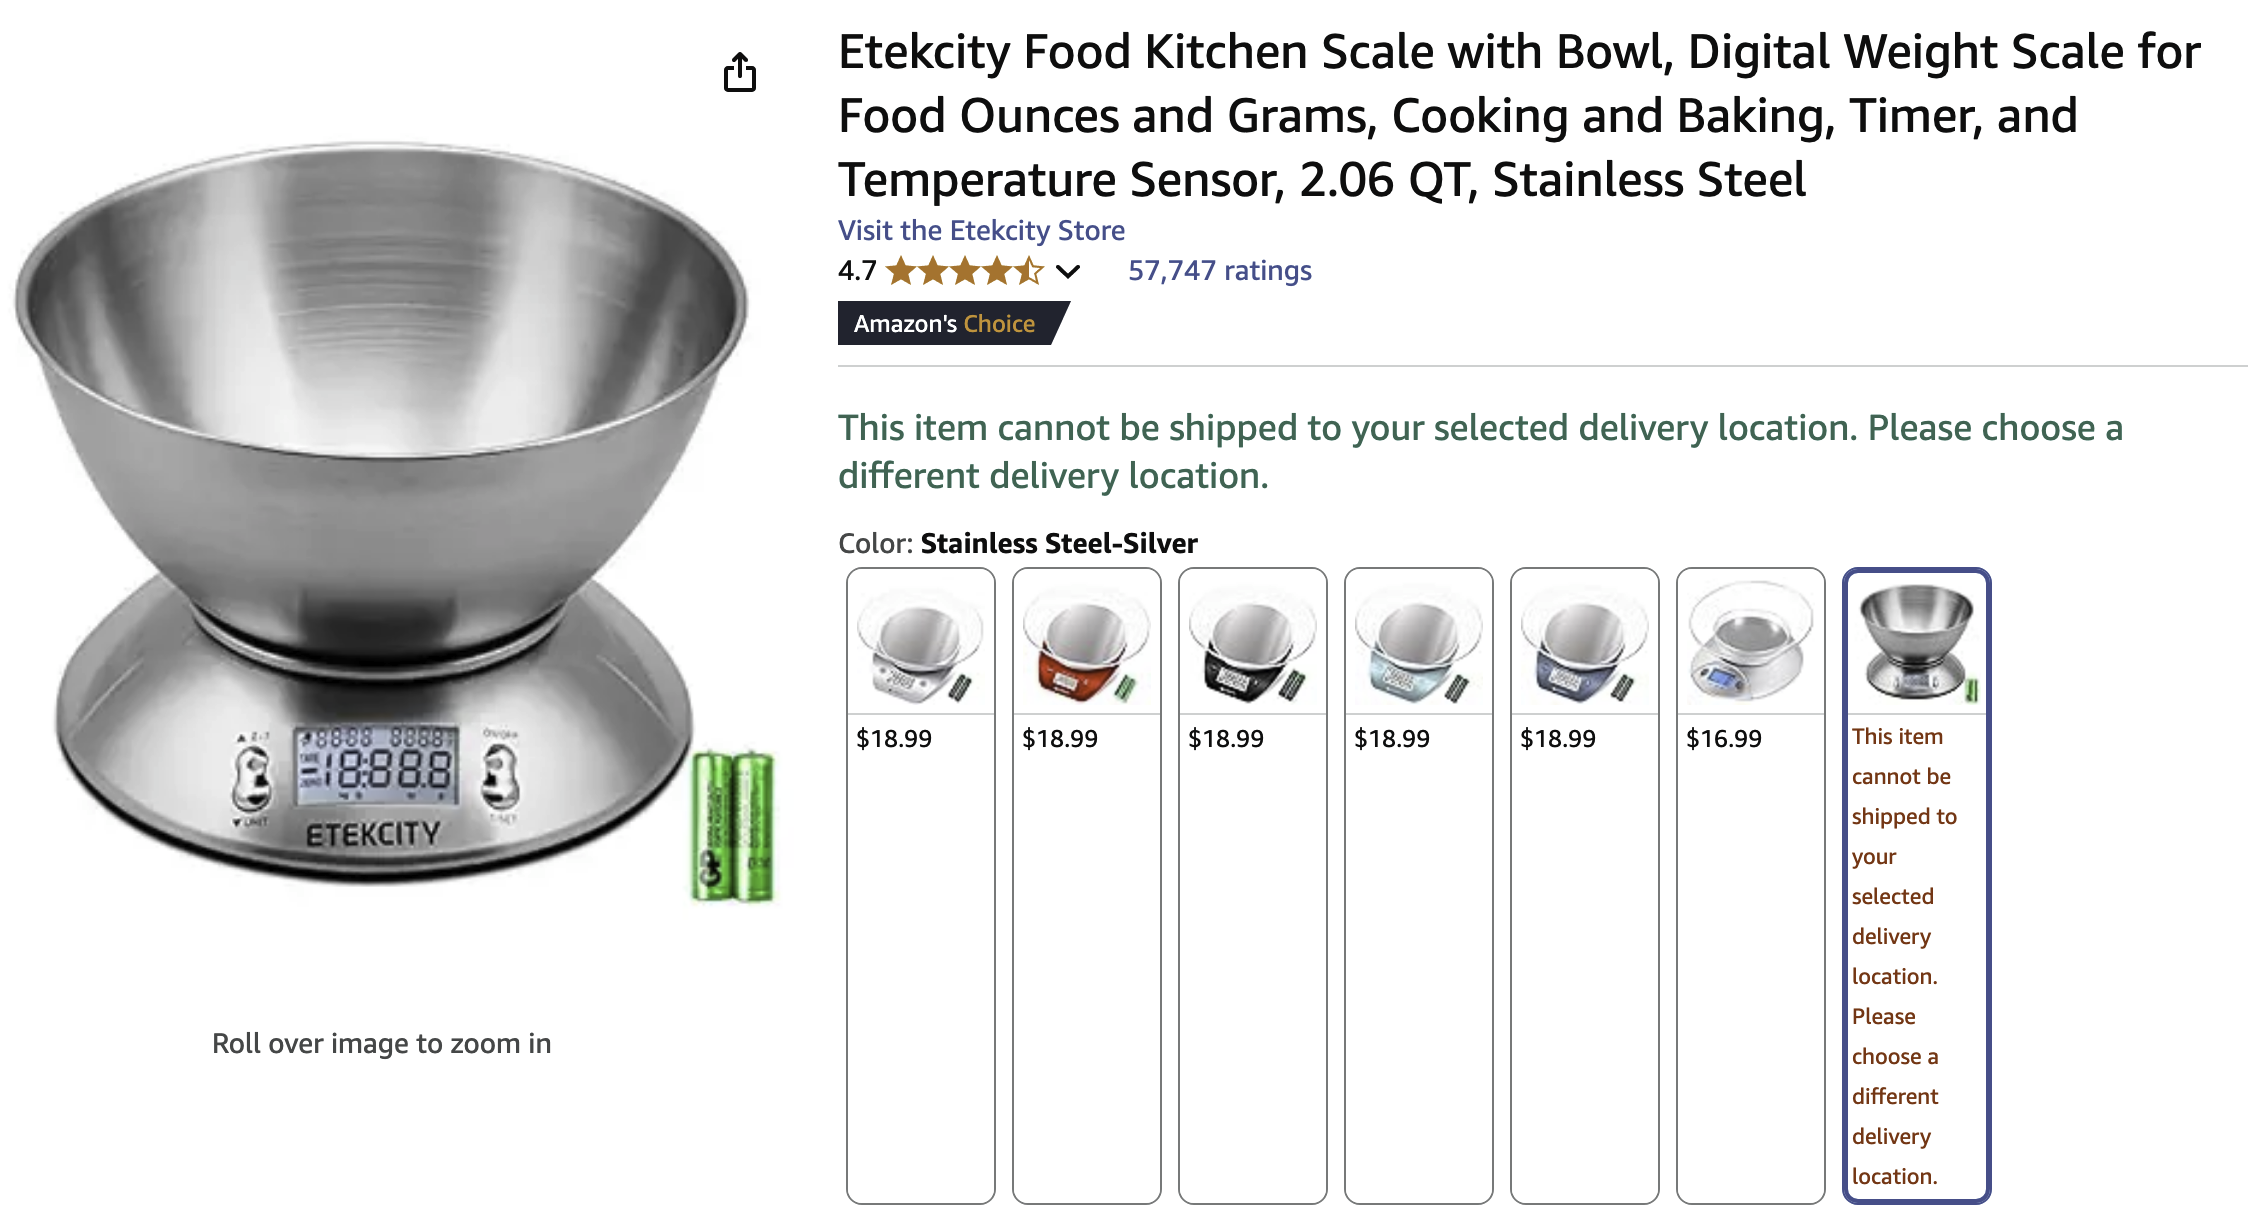Click the 4.7 rating number
The width and height of the screenshot is (2248, 1224).
pyautogui.click(x=857, y=271)
